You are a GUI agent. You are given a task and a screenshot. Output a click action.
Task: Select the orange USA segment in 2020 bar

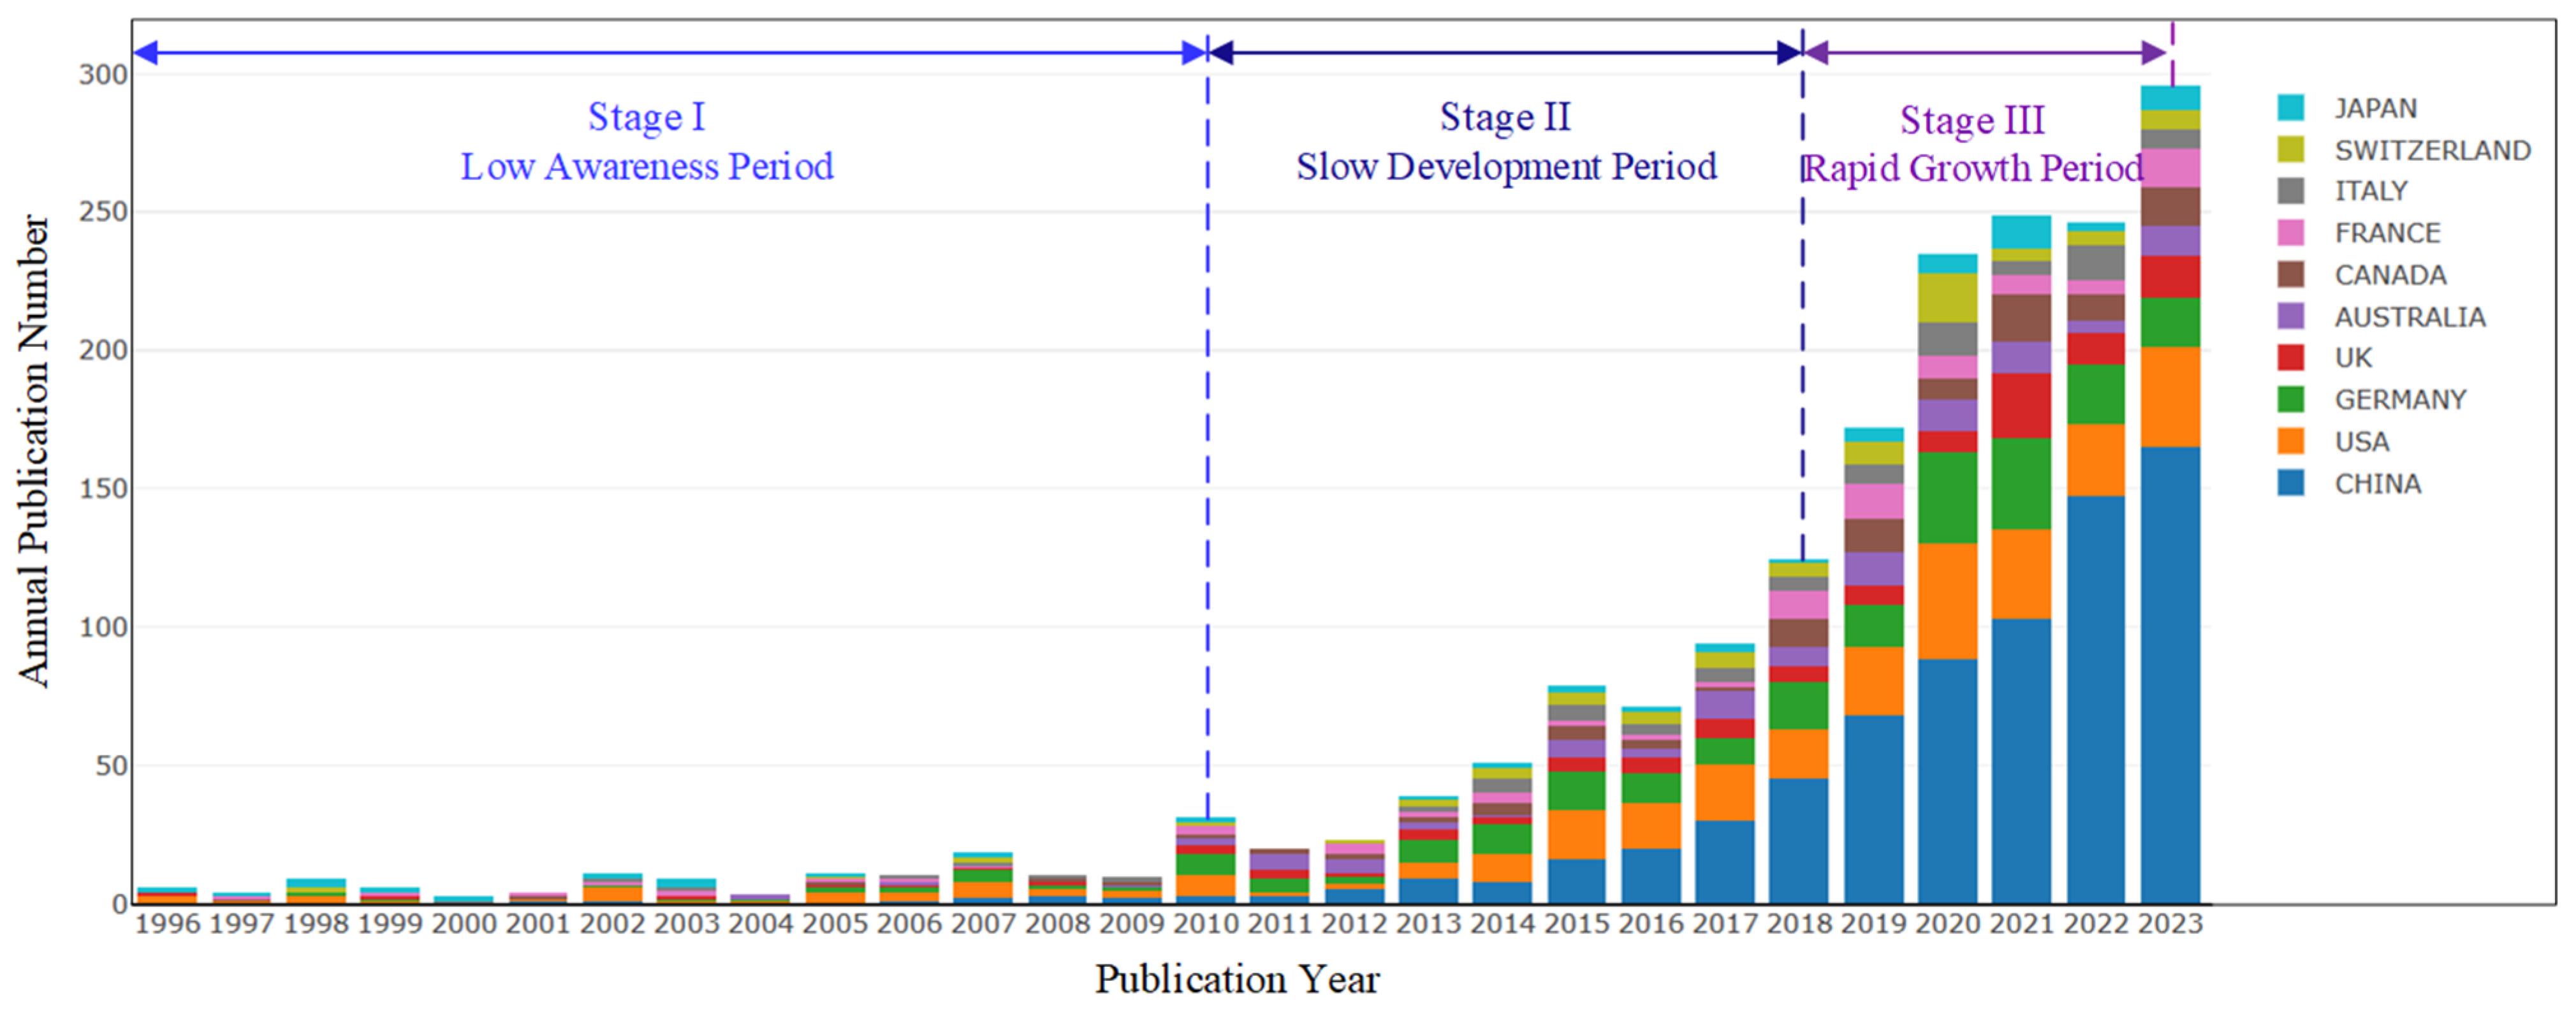pos(1947,601)
